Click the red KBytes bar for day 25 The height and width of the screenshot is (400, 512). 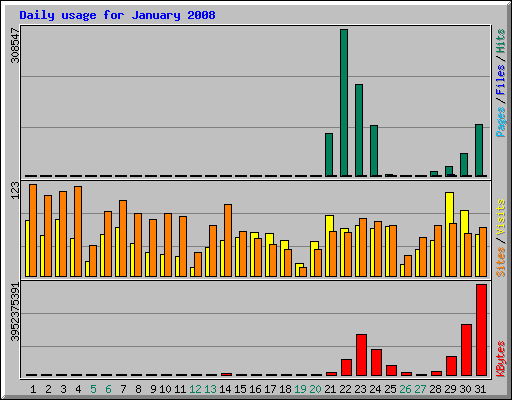coord(391,371)
